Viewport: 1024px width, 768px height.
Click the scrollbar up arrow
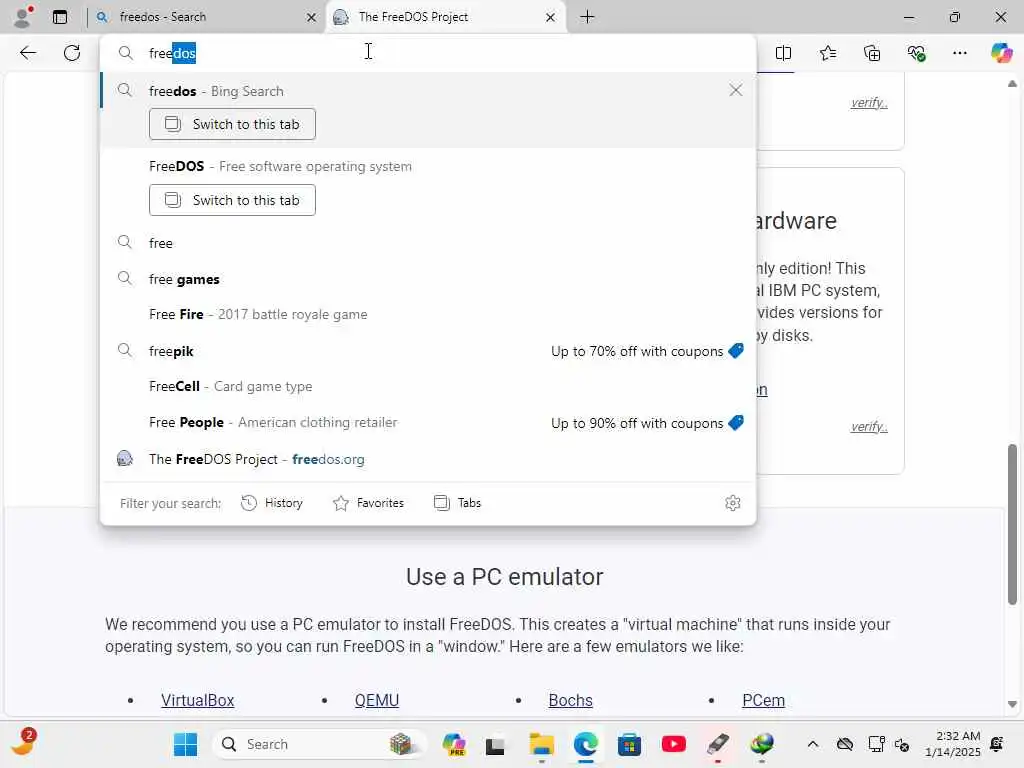[x=1012, y=84]
